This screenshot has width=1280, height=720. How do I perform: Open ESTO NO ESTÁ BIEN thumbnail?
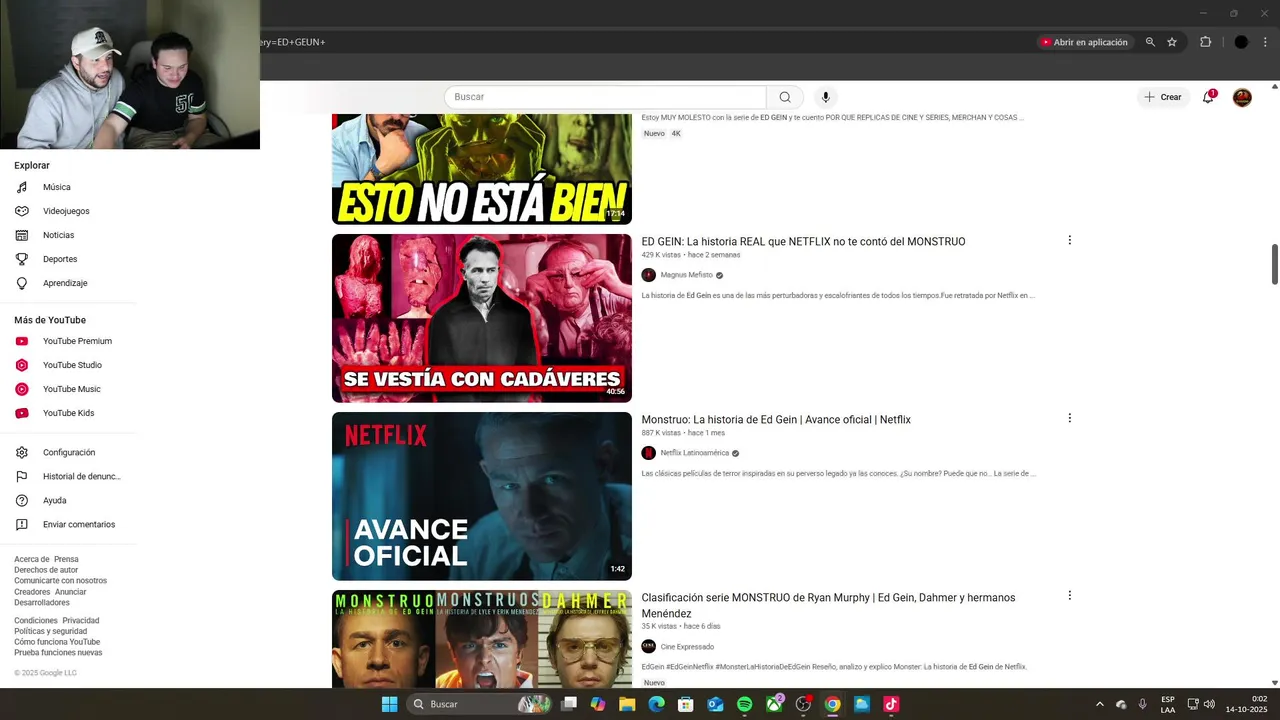(x=482, y=169)
